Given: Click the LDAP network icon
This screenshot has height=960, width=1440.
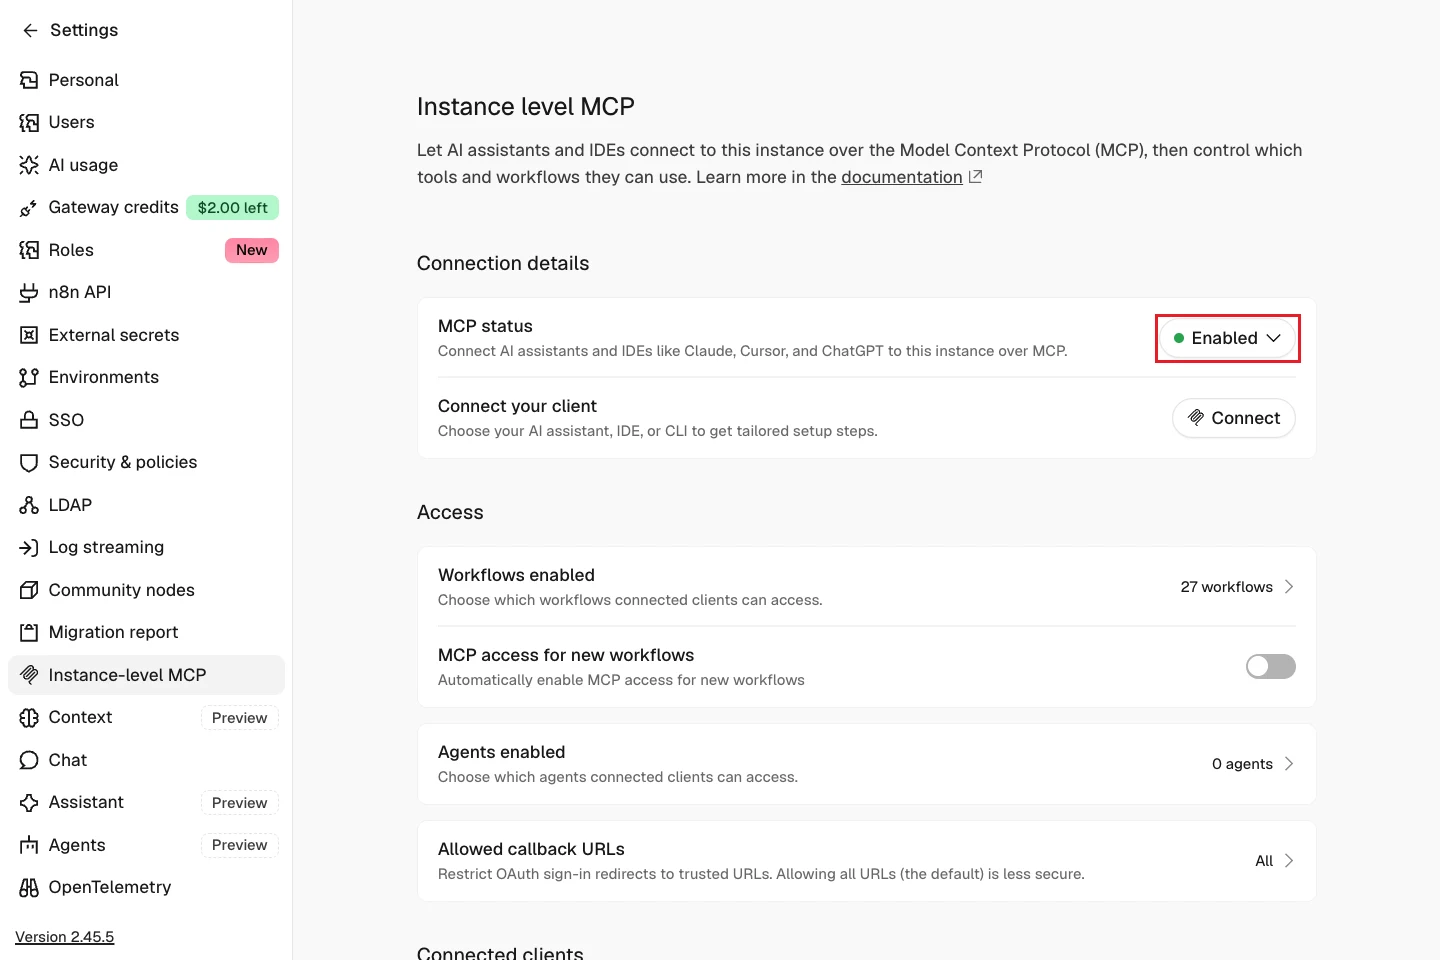Looking at the screenshot, I should click(x=29, y=505).
